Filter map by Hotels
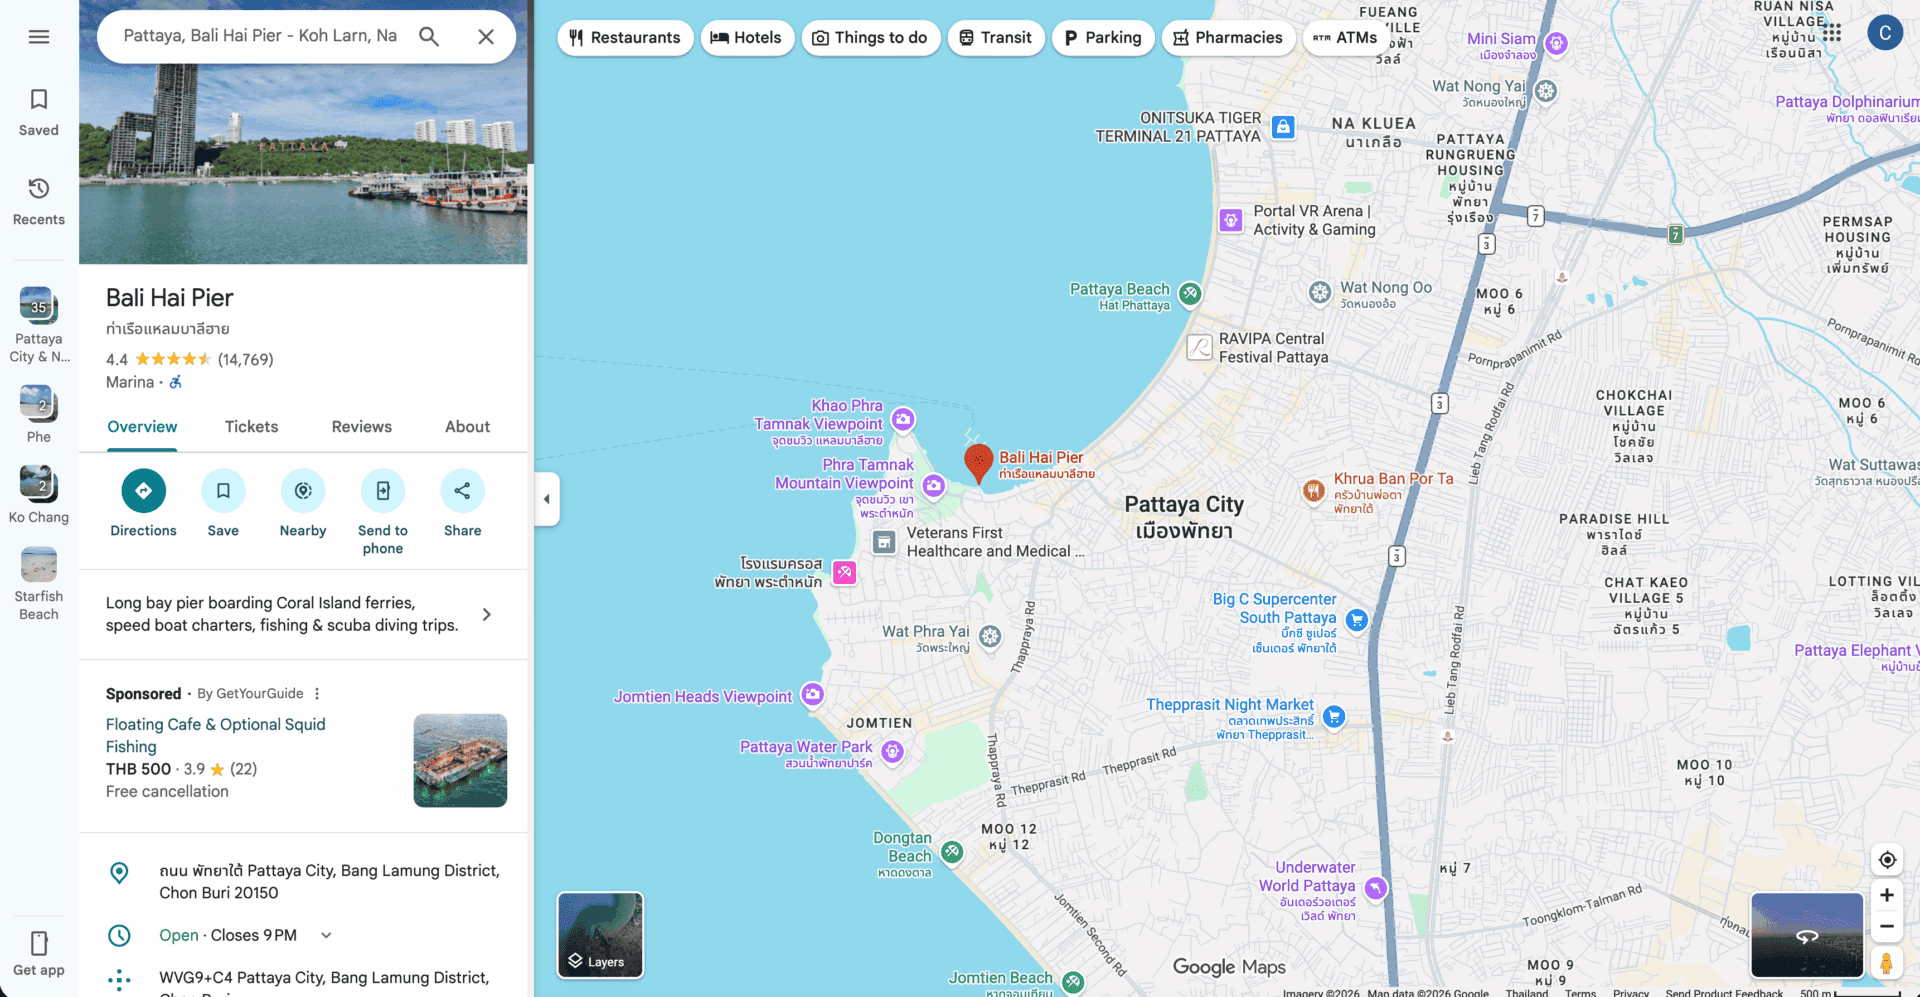The height and width of the screenshot is (997, 1920). 747,38
